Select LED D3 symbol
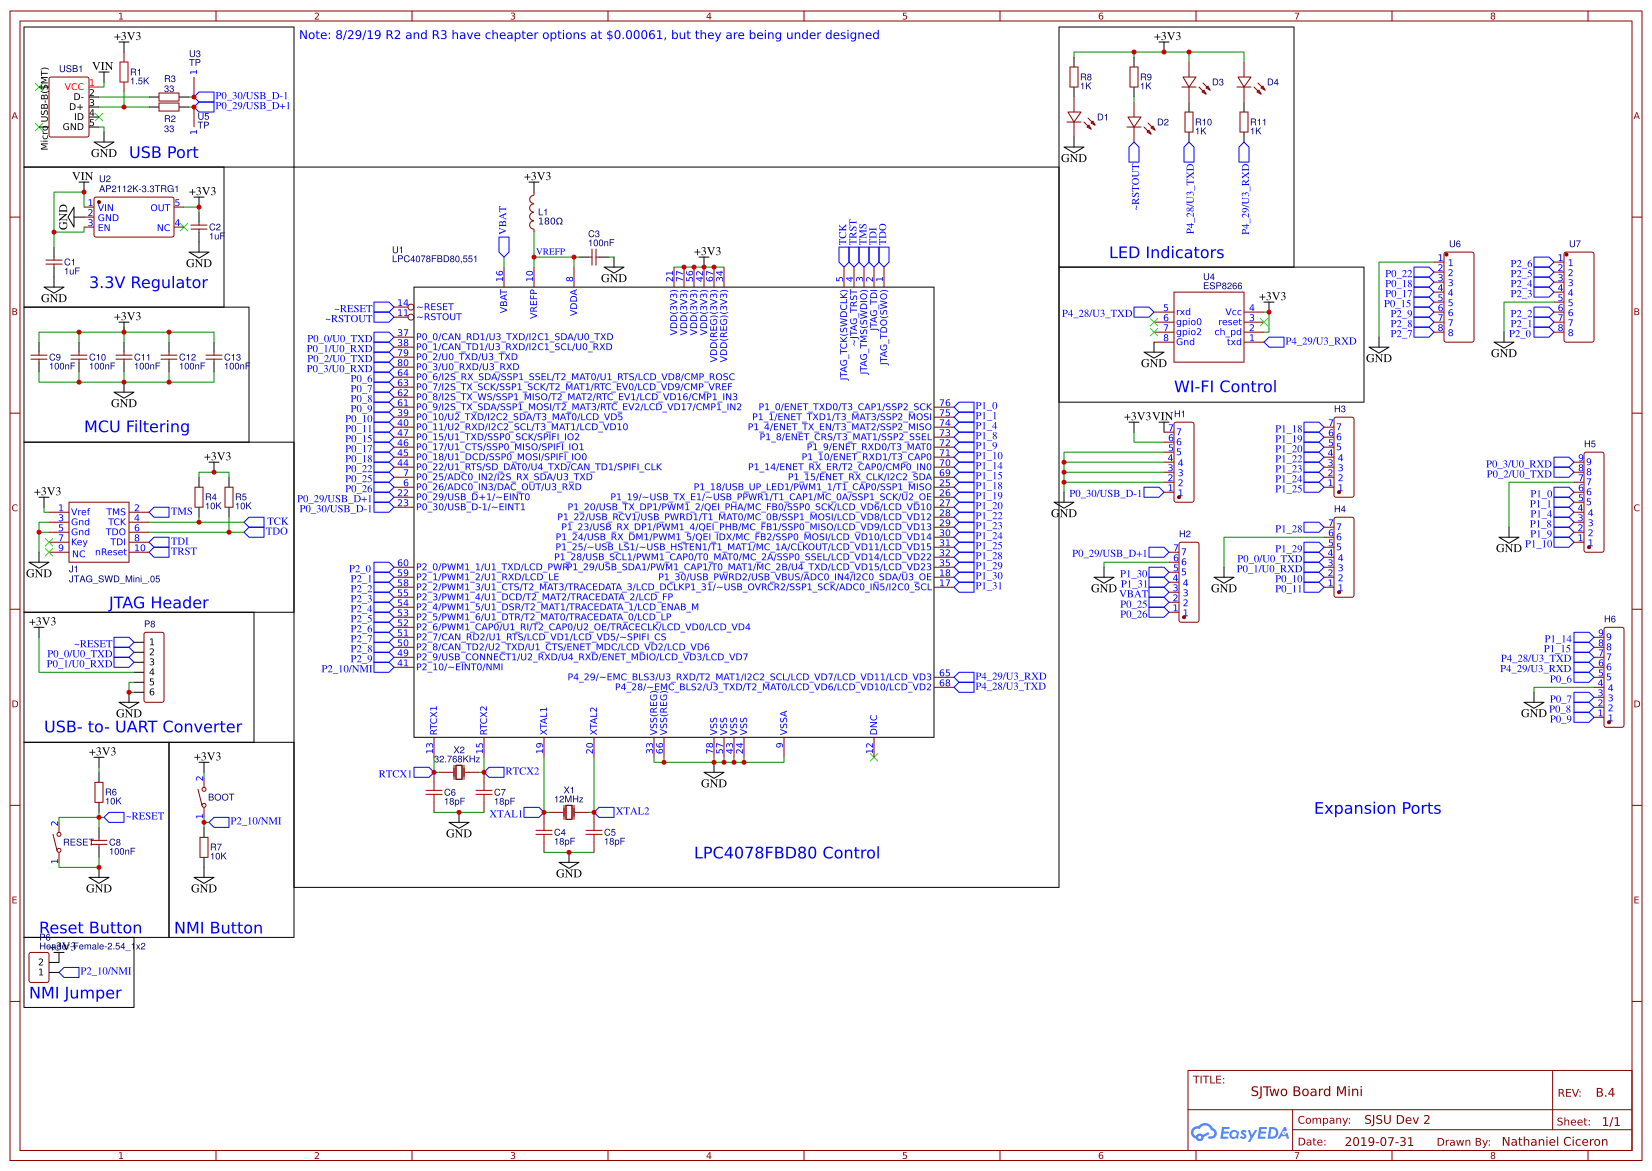 (x=1190, y=83)
